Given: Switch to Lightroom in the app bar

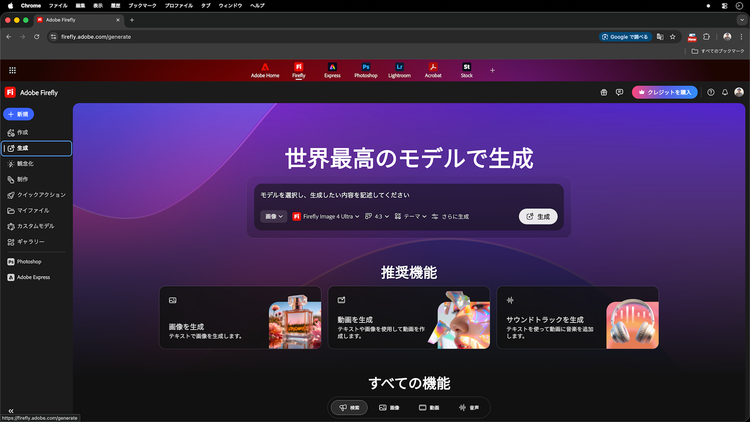Looking at the screenshot, I should click(x=399, y=69).
